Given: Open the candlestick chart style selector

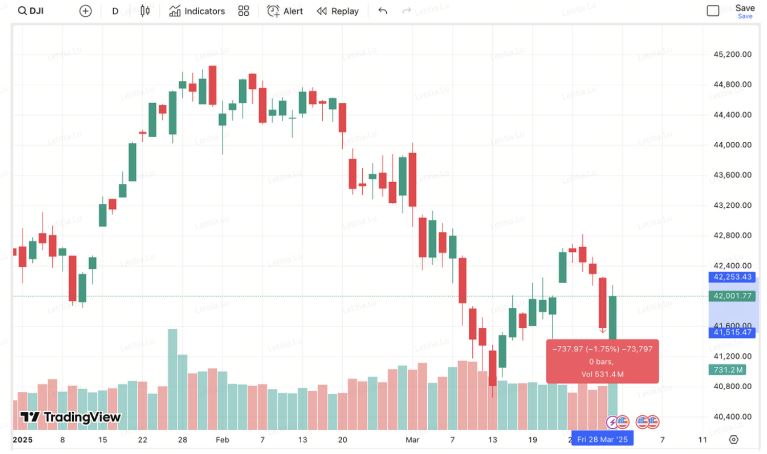Looking at the screenshot, I should [x=145, y=11].
